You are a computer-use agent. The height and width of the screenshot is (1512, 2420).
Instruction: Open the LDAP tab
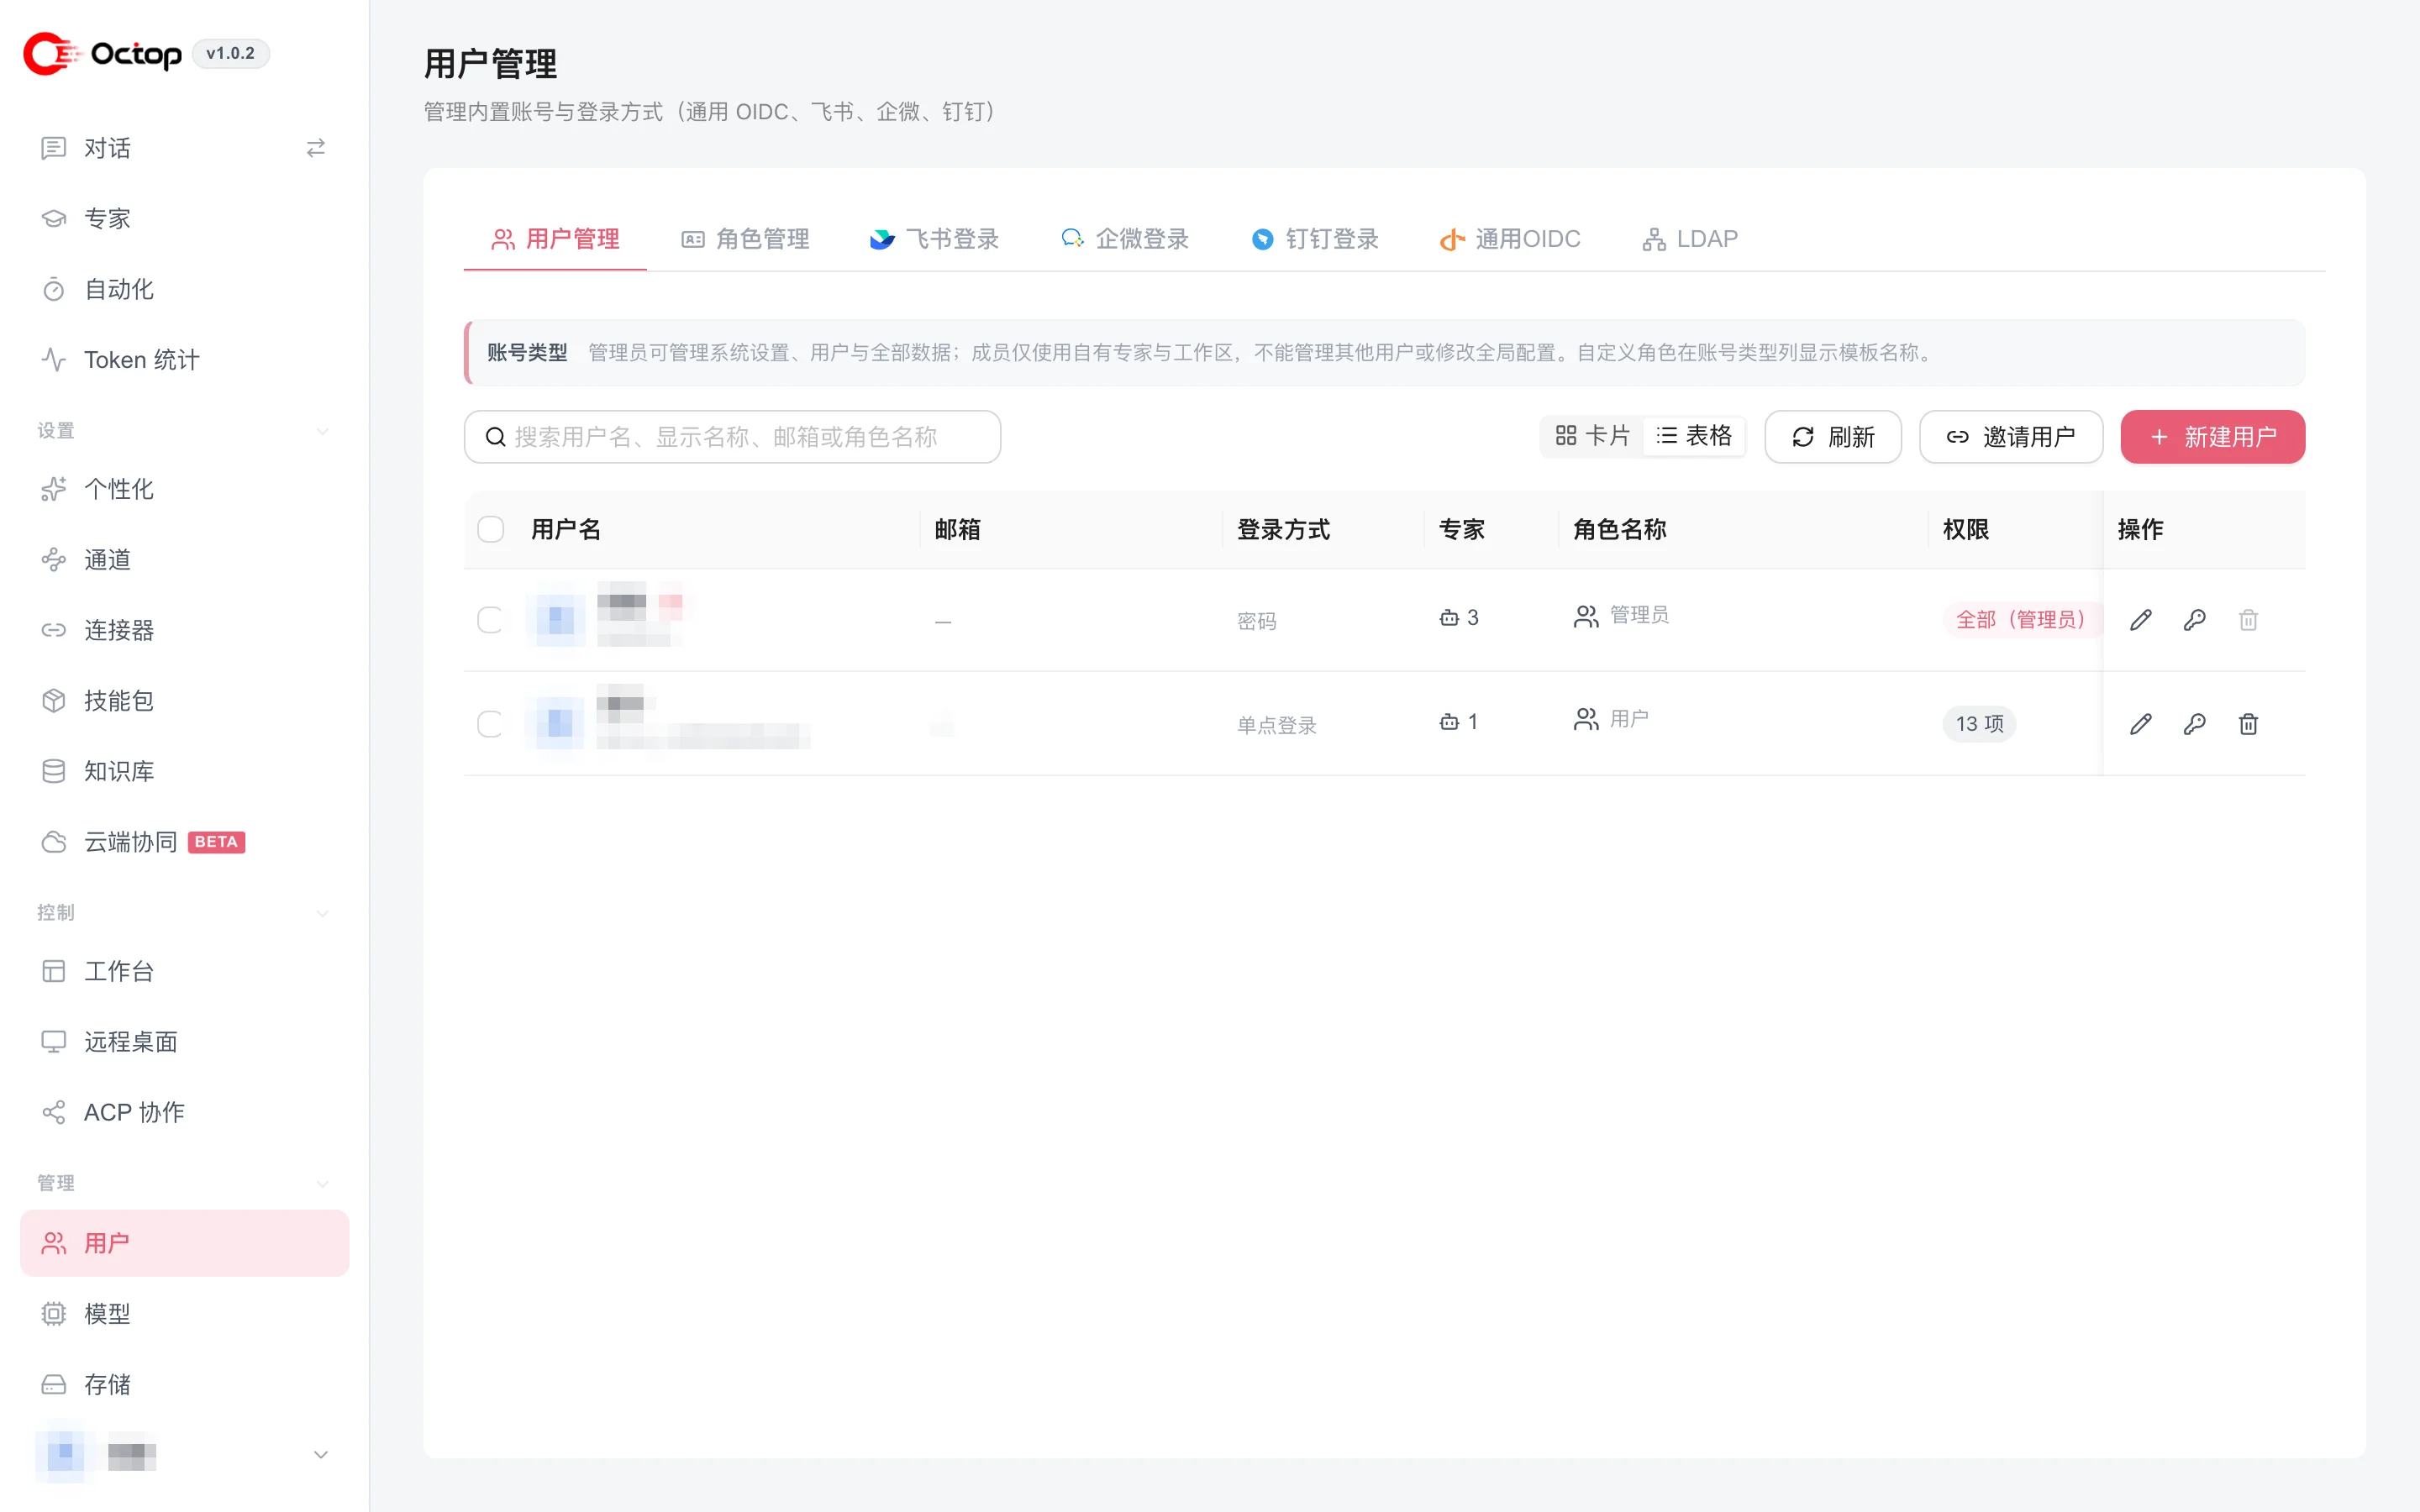coord(1690,239)
